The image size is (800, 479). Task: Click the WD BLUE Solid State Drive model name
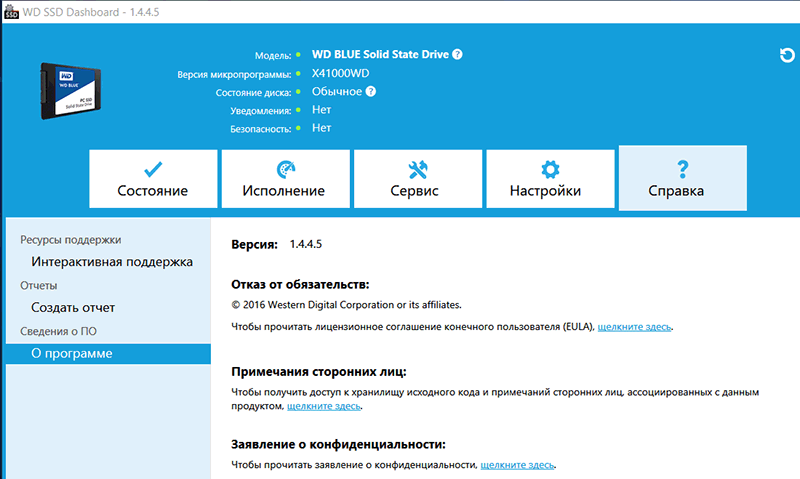(x=380, y=54)
